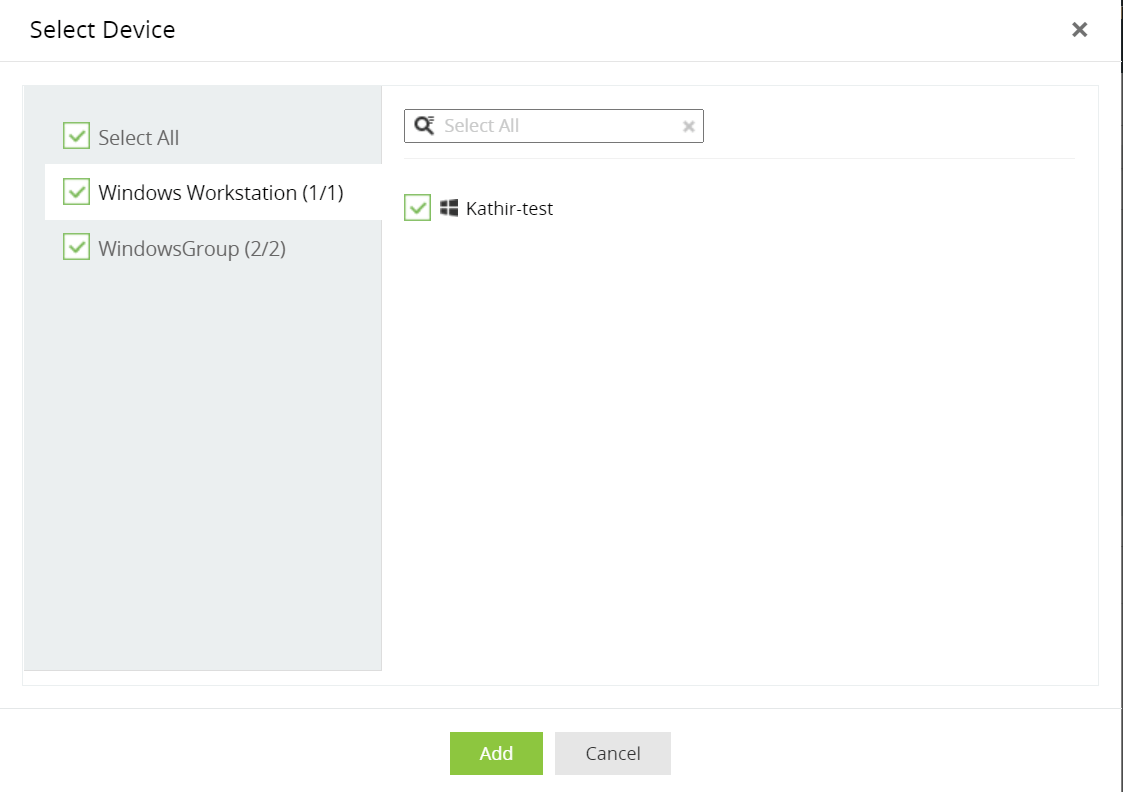
Task: Uncheck the Select All checkbox
Action: [x=76, y=136]
